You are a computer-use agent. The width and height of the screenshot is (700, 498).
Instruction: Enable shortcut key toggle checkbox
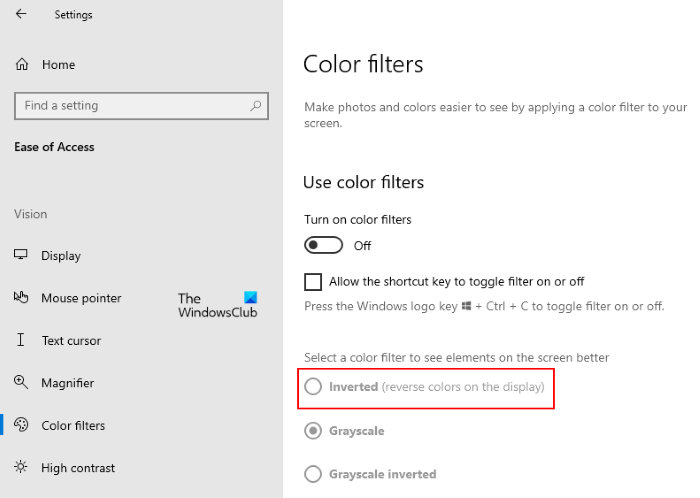(x=313, y=282)
